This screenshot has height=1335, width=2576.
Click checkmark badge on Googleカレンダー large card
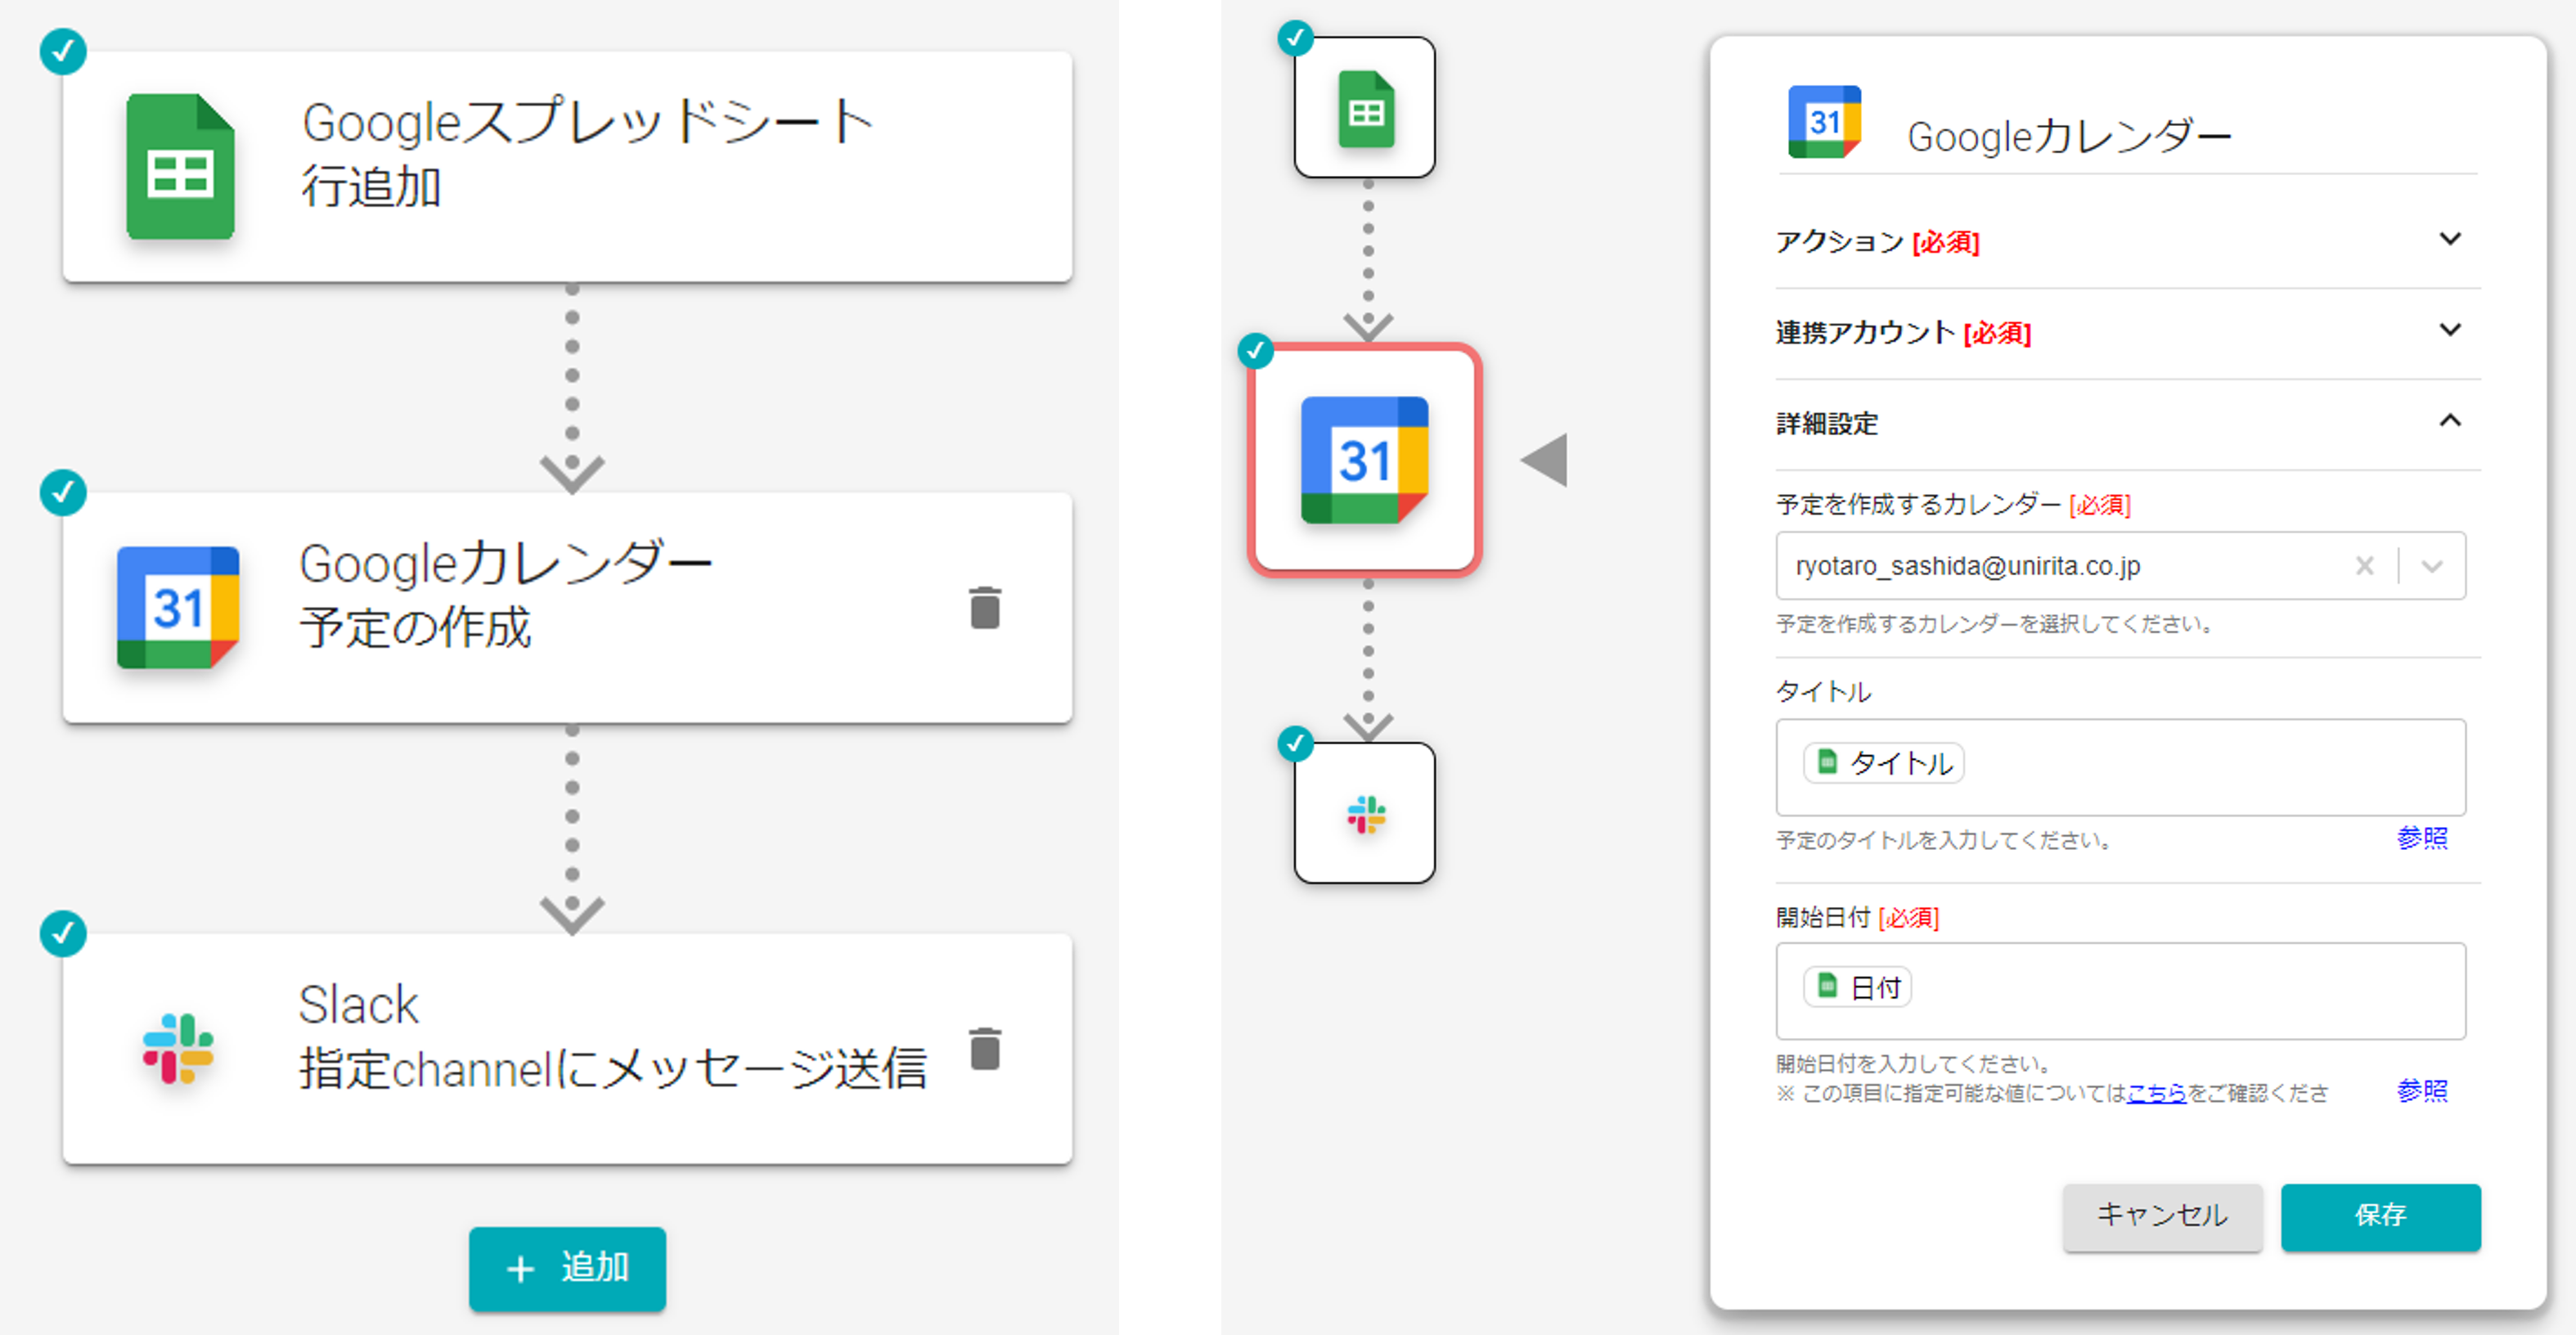click(x=63, y=492)
